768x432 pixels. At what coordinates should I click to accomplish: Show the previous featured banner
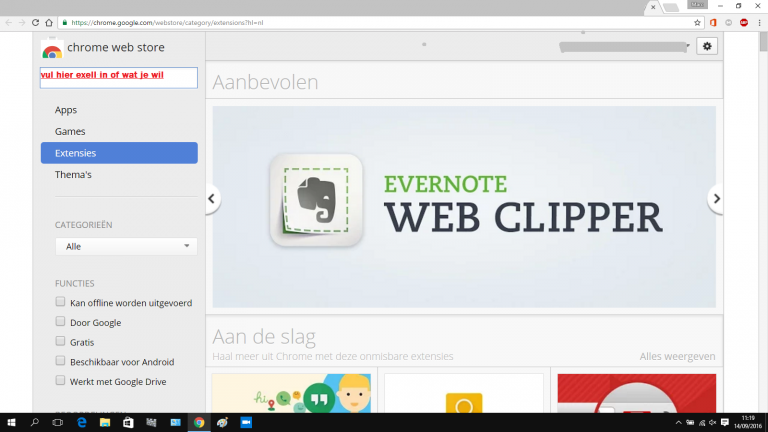(x=212, y=199)
